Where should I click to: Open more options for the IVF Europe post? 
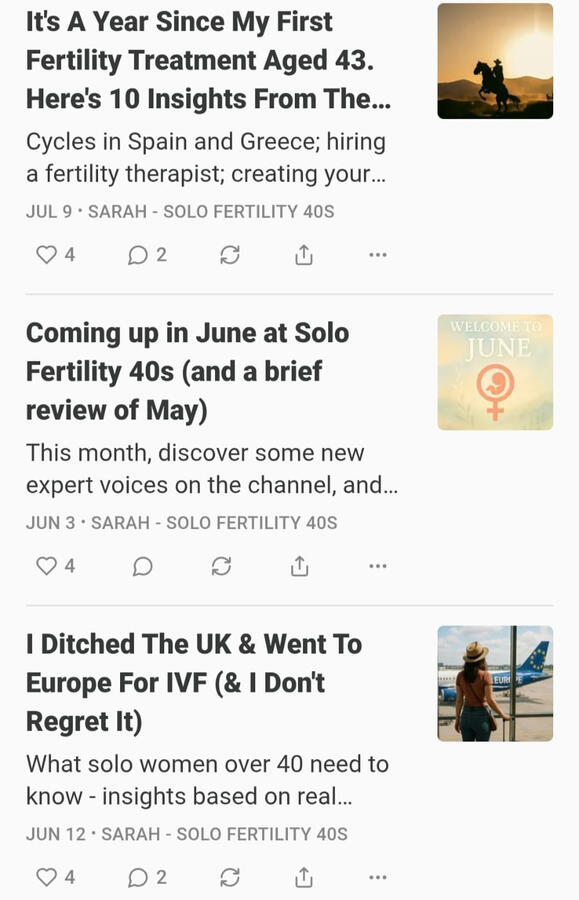tap(377, 877)
